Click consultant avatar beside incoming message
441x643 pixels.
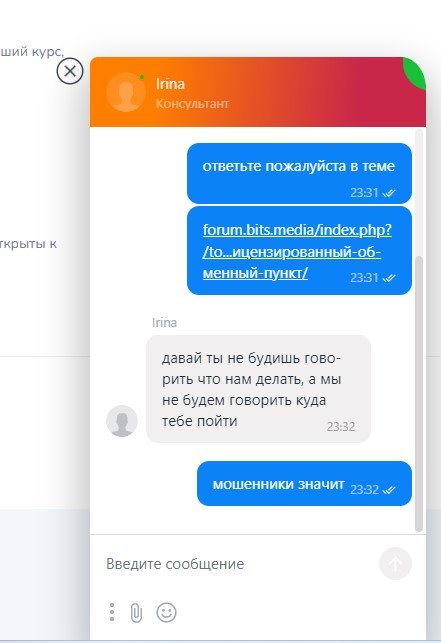point(122,421)
